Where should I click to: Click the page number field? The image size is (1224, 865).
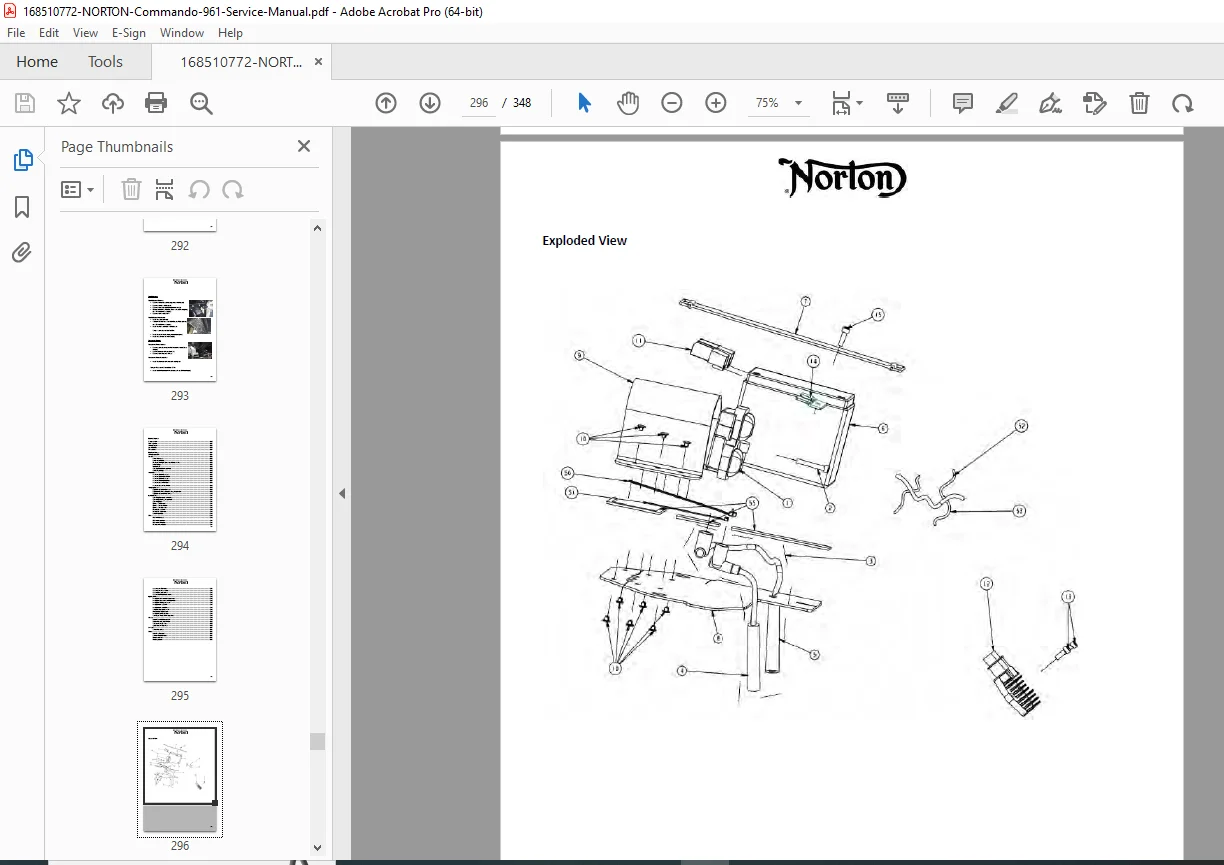tap(479, 103)
